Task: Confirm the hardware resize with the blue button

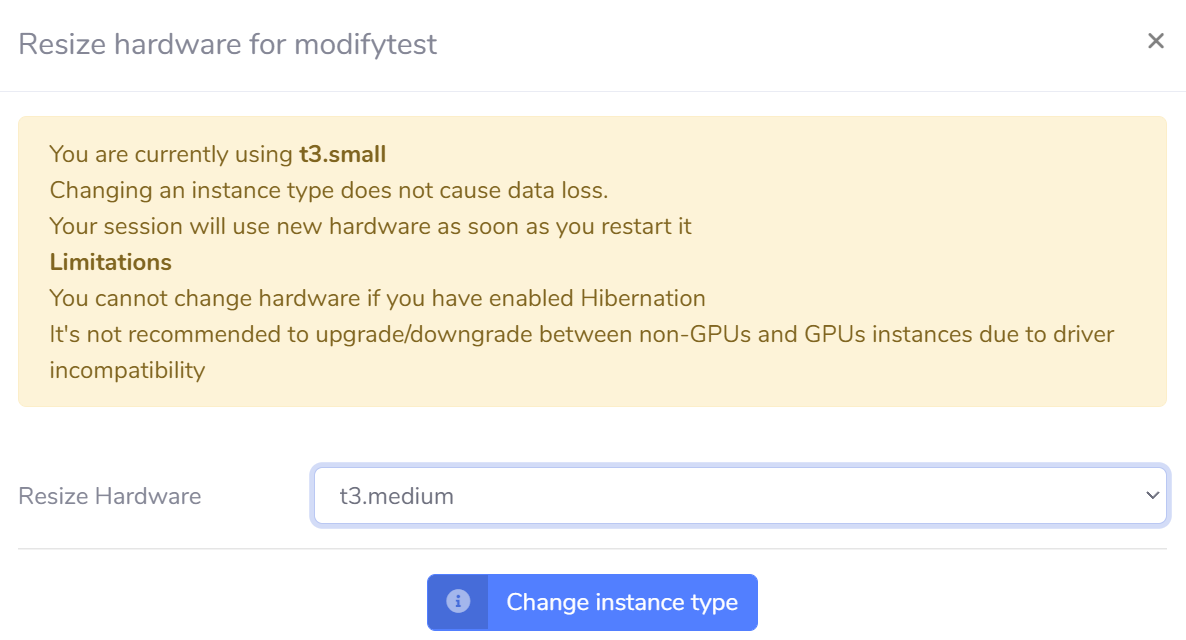Action: pos(622,602)
